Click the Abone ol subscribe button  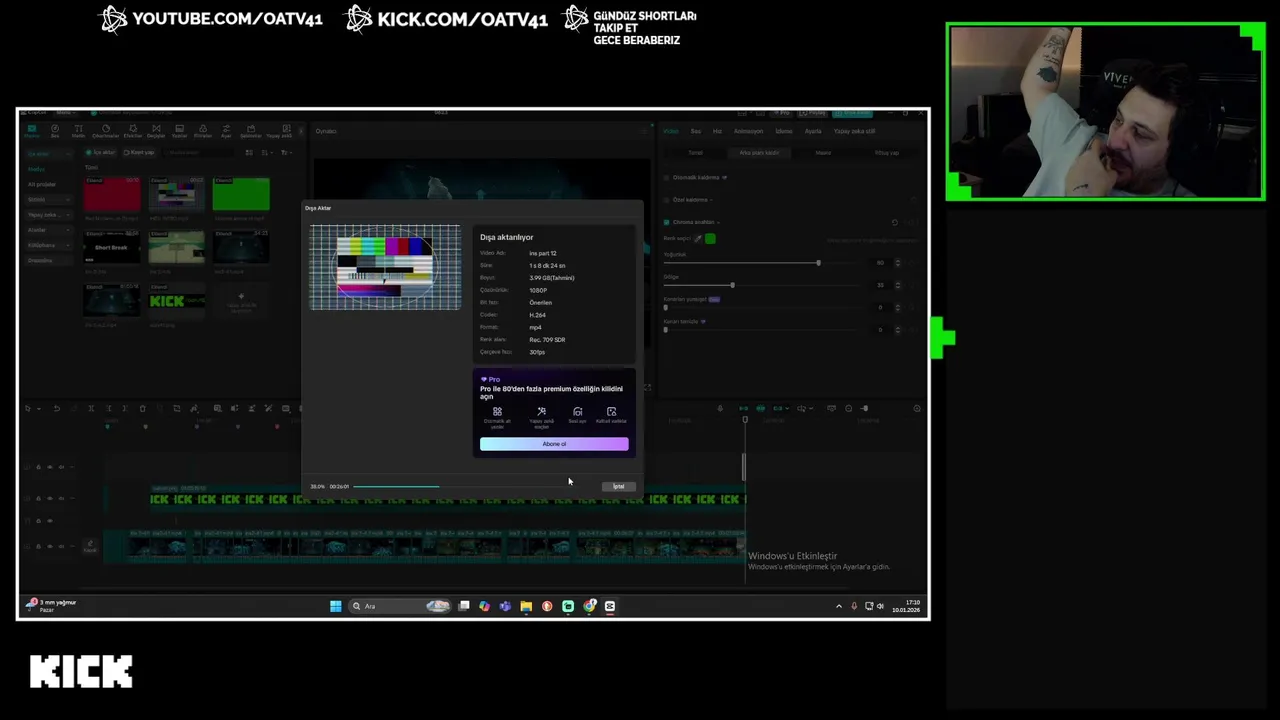coord(554,444)
